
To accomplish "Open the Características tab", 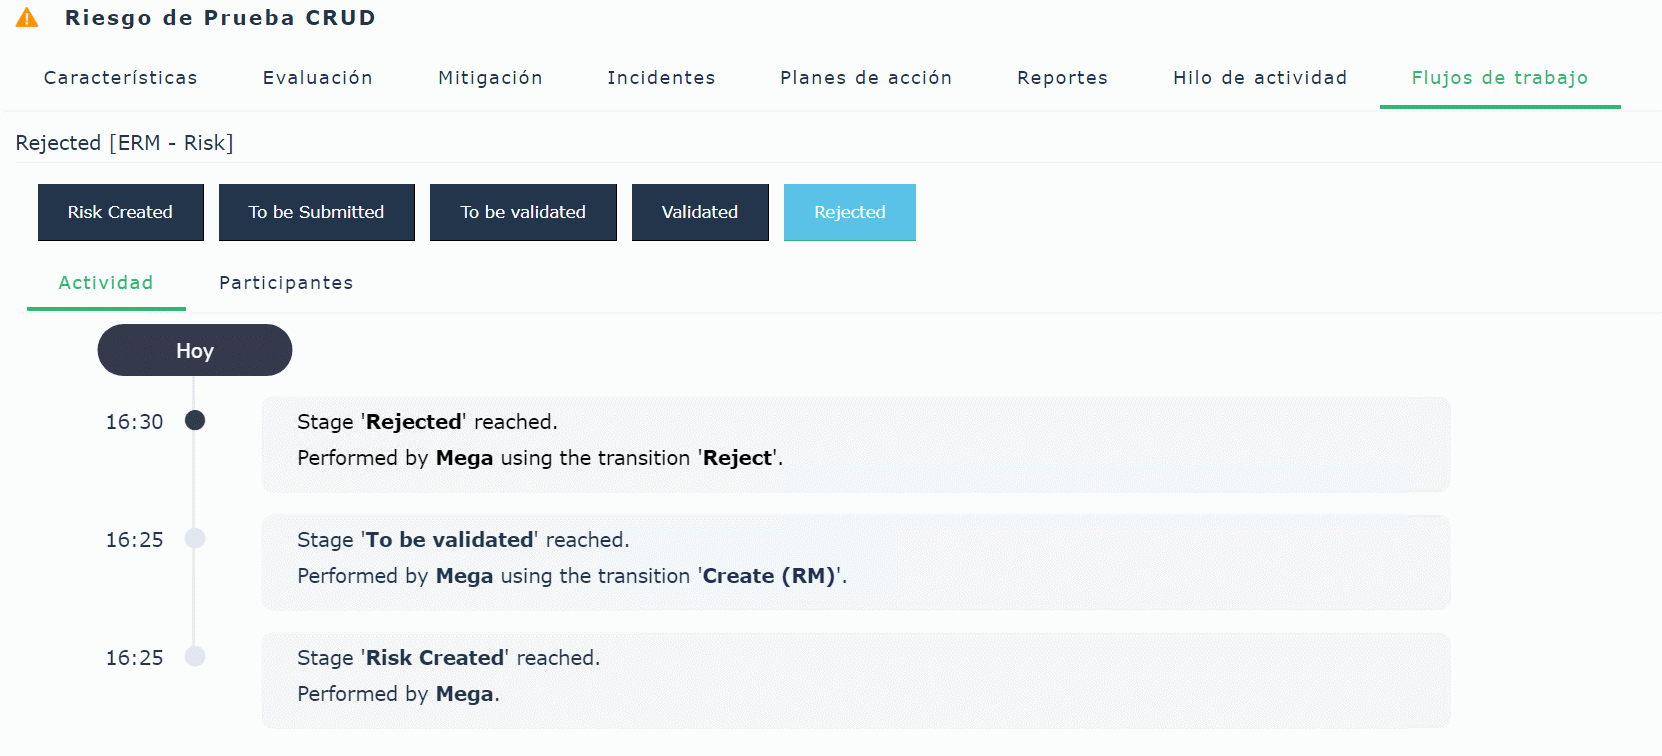I will (121, 78).
